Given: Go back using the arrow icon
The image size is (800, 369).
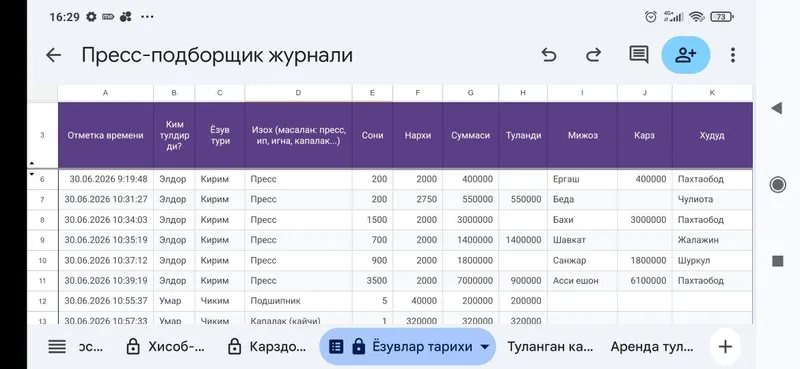Looking at the screenshot, I should coord(54,55).
